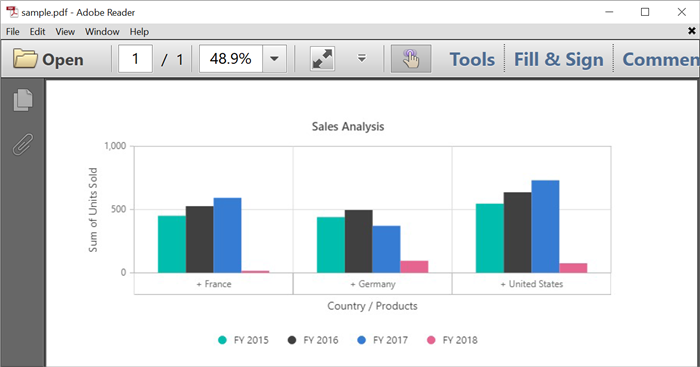Open the View menu
Screen dimensions: 700x367
[x=65, y=32]
